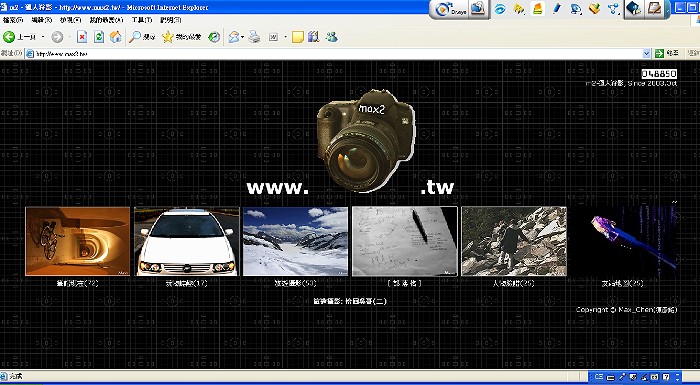Viewport: 700px width, 385px height.
Task: Expand the address bar URL dropdown
Action: coord(646,54)
